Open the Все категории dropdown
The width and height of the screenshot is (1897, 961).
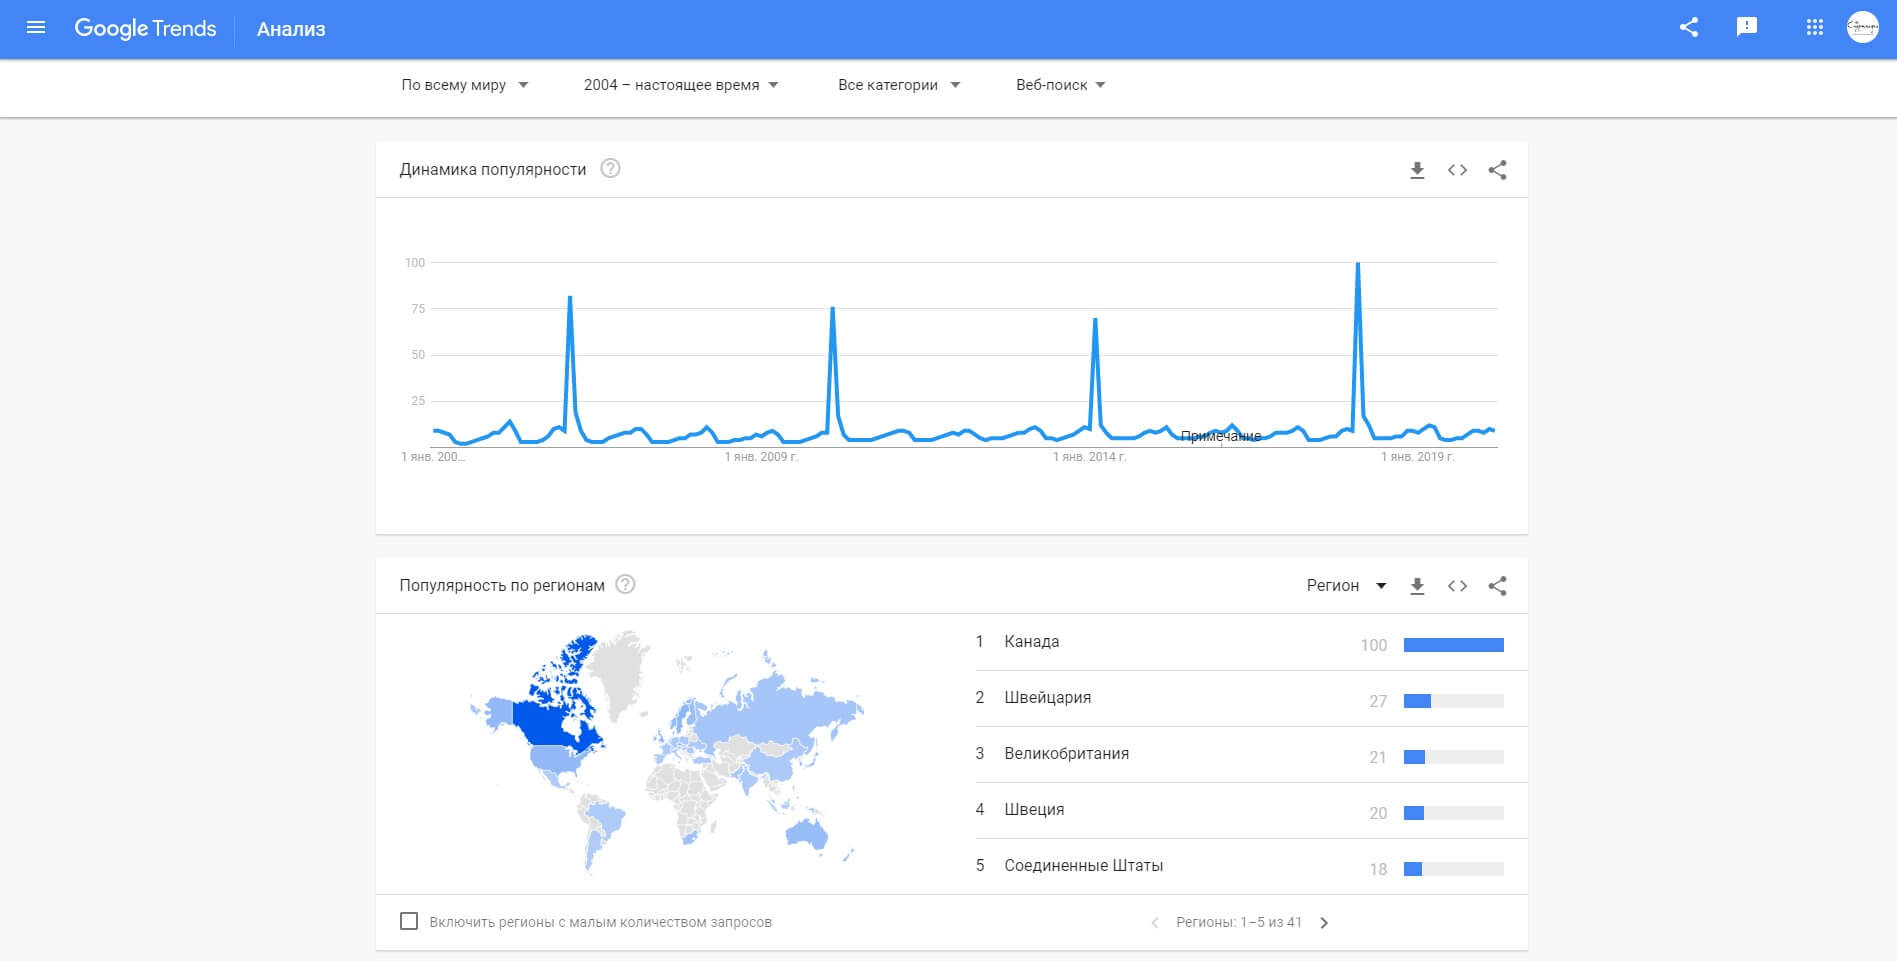click(x=899, y=85)
